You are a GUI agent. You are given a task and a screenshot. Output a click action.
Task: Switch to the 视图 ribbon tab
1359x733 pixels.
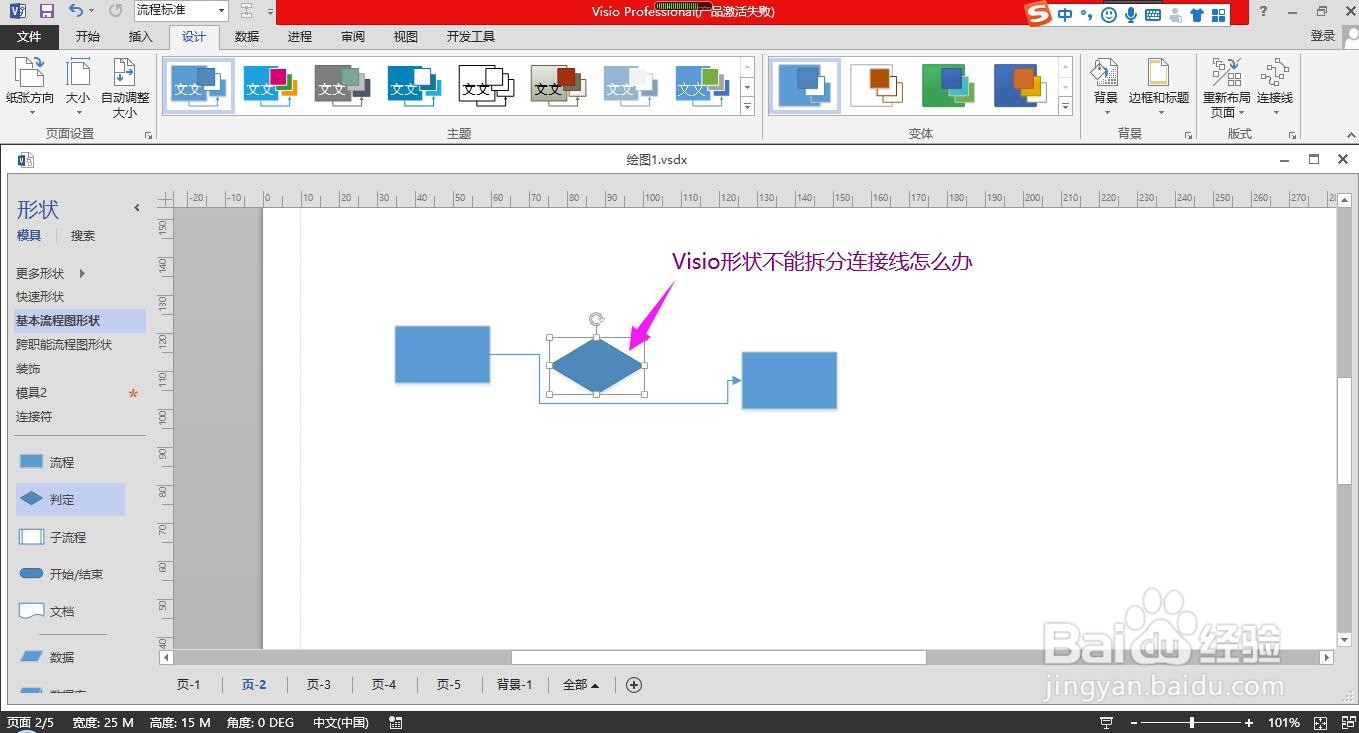[406, 36]
